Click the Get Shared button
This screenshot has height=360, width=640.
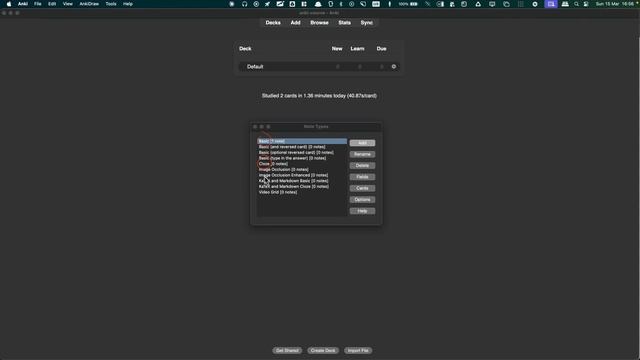(x=287, y=350)
